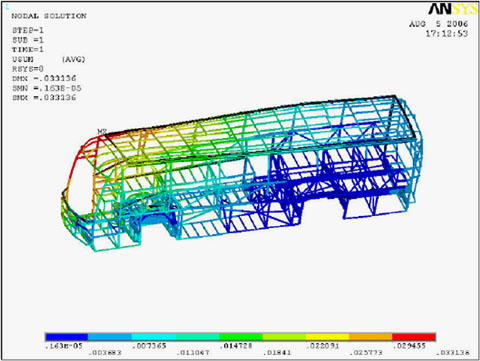This screenshot has height=361, width=480.
Task: Click the red color legend segment
Action: (x=414, y=337)
